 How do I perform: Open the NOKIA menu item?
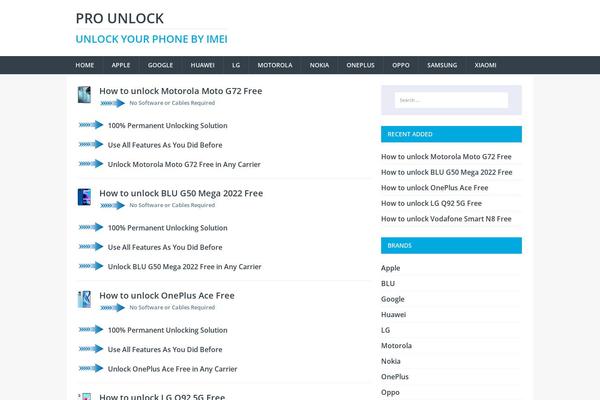(x=320, y=65)
